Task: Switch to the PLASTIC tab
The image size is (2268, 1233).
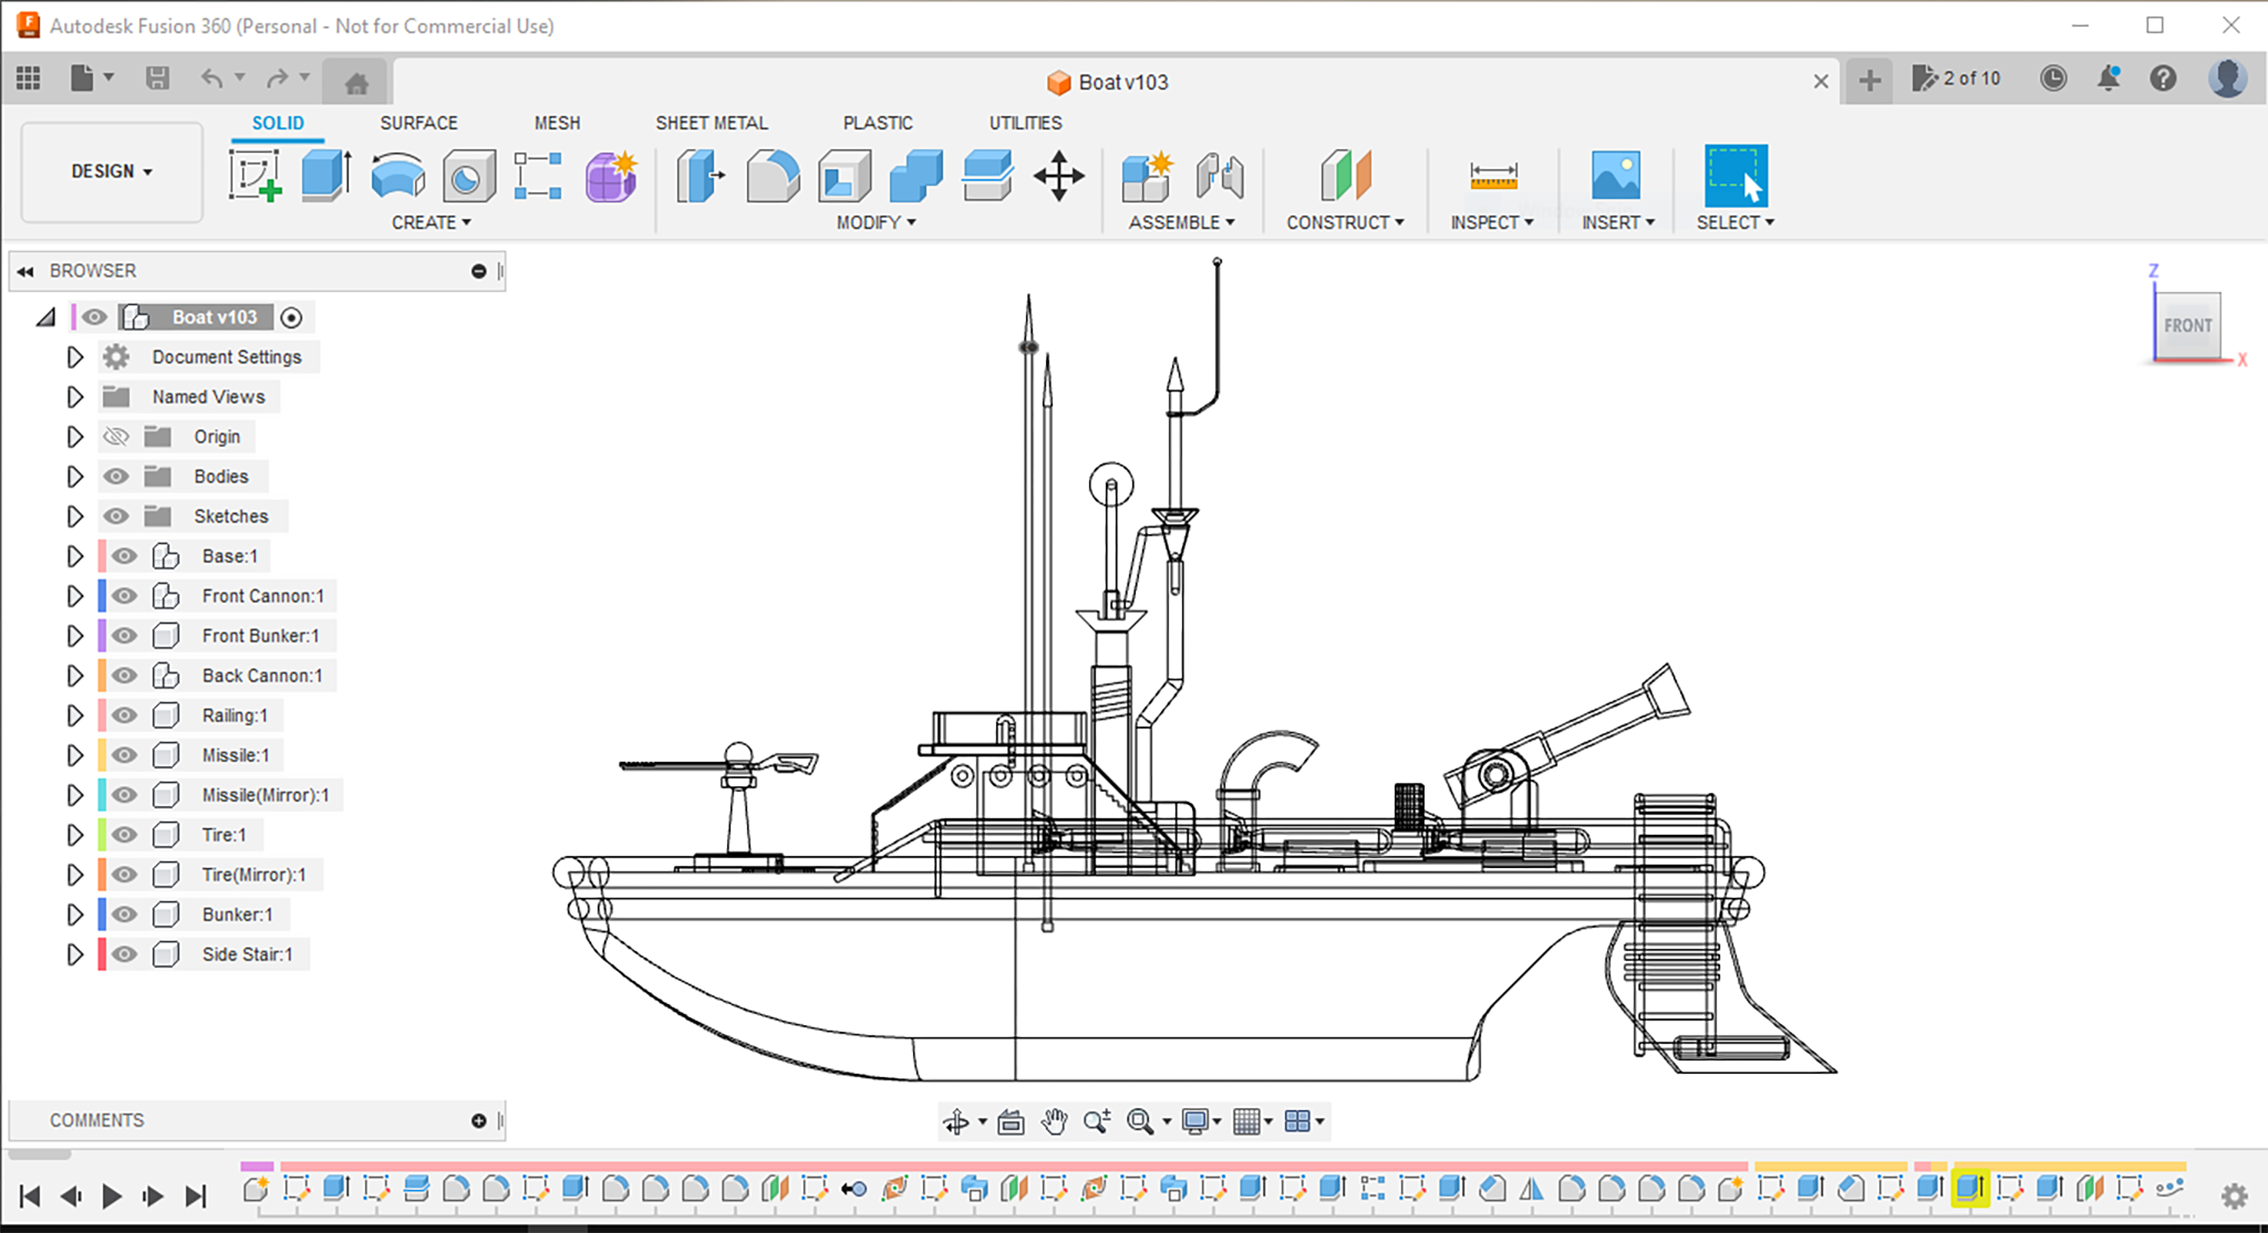Action: coord(877,123)
